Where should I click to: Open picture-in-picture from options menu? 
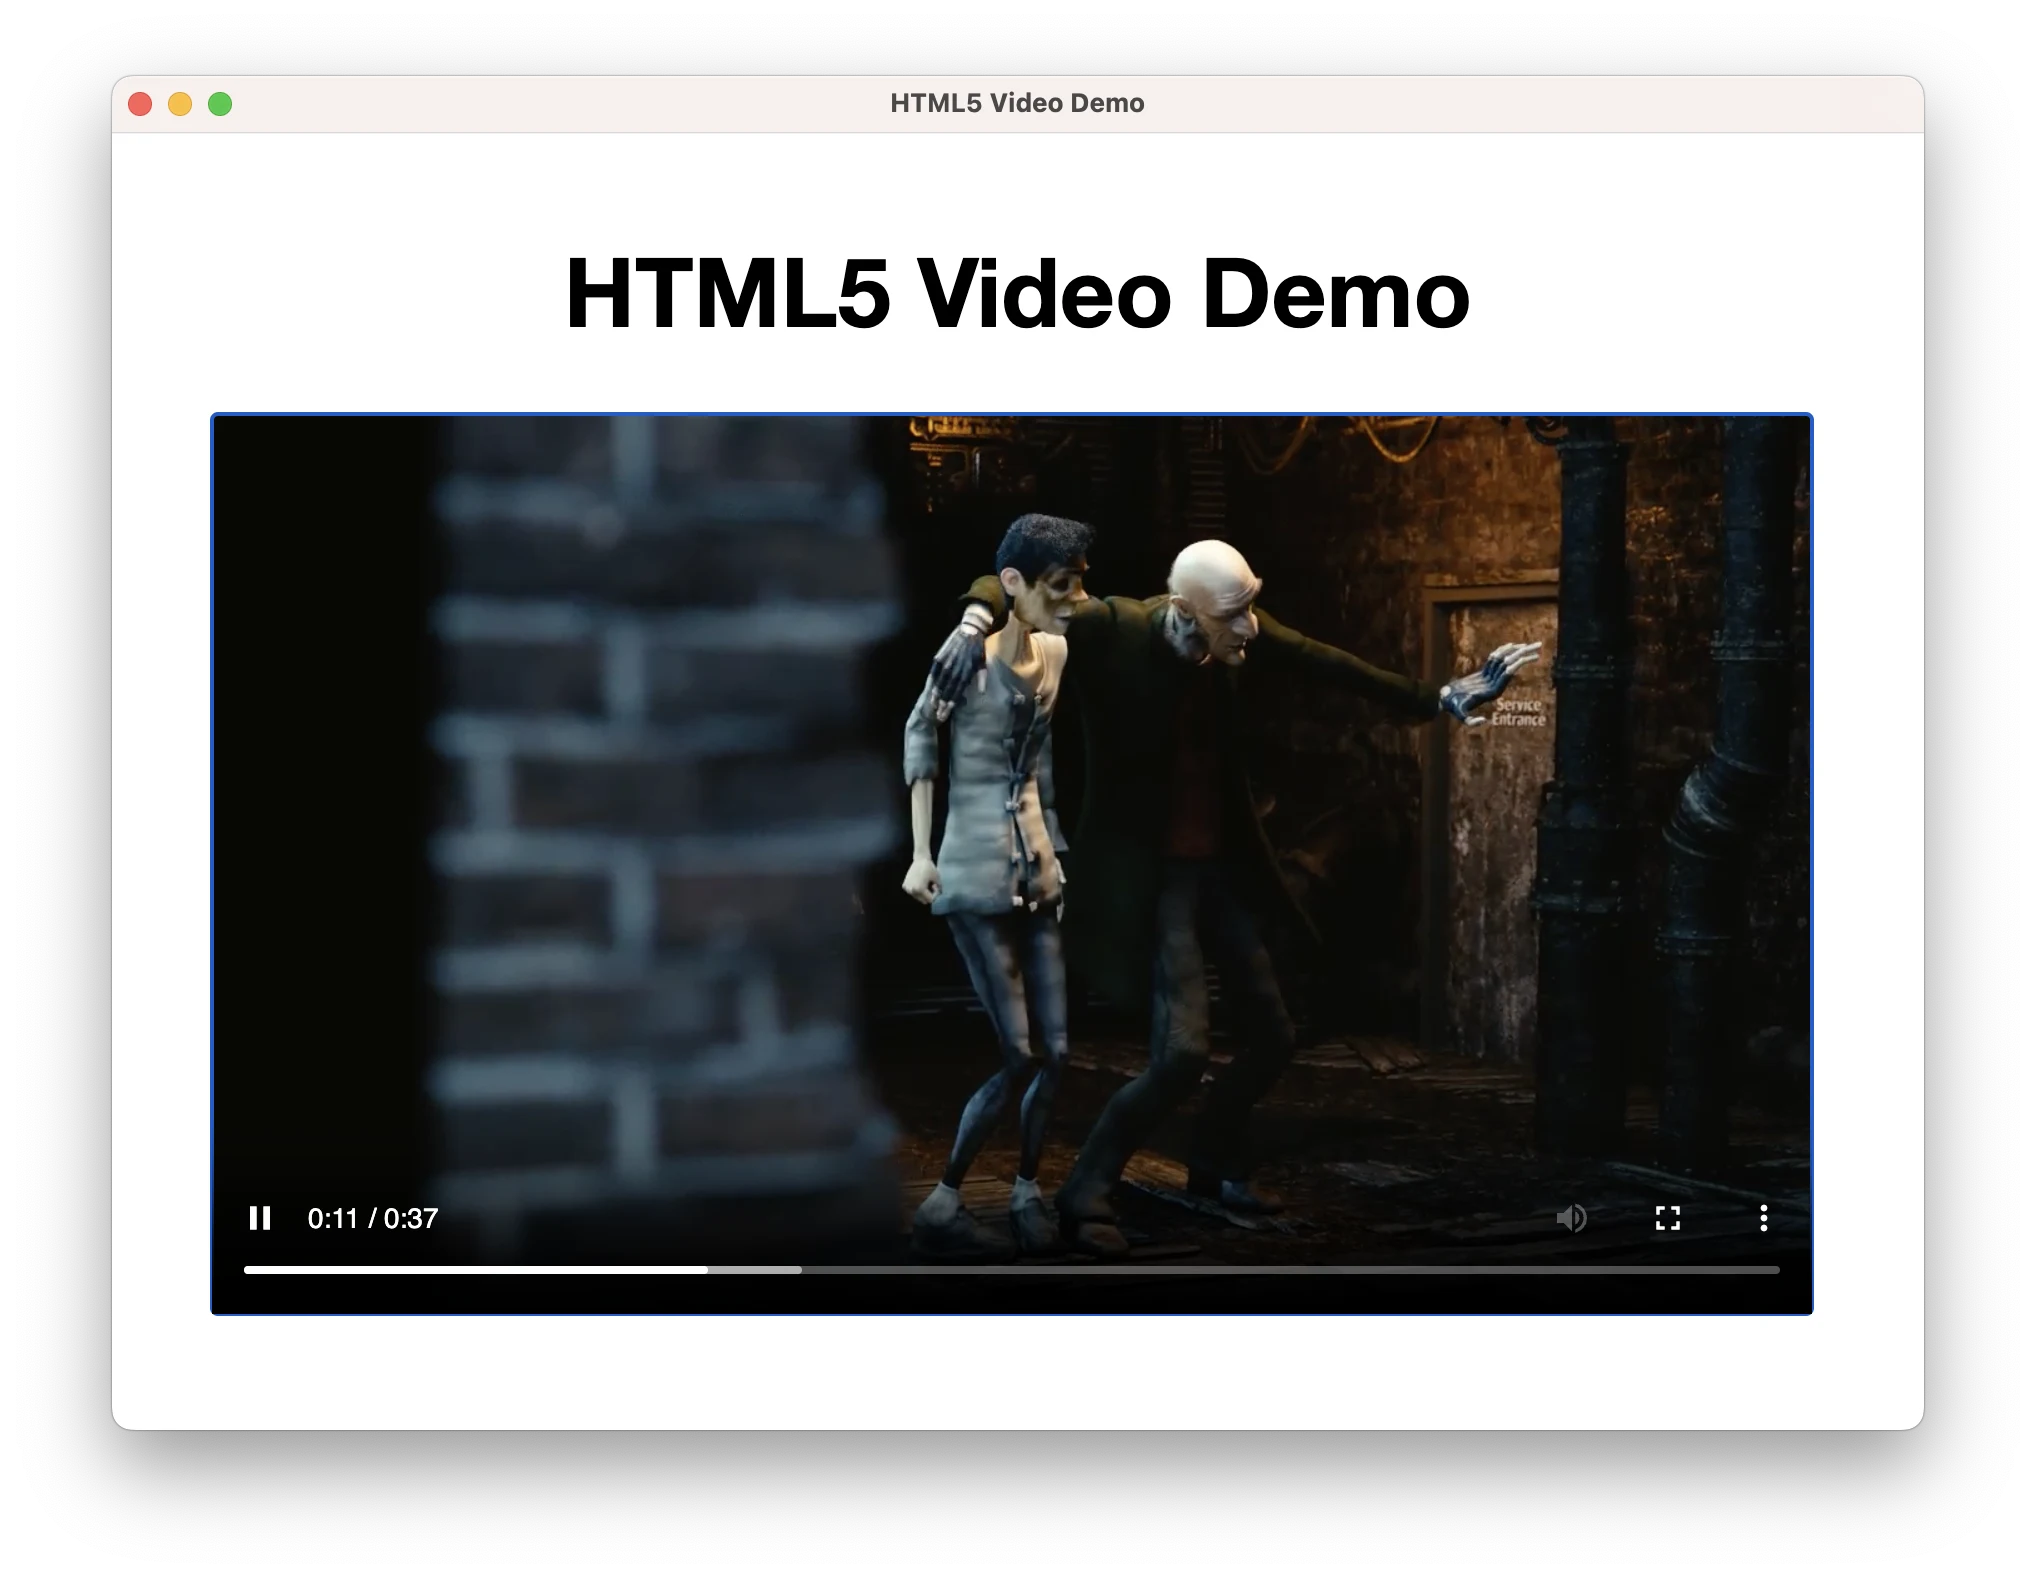pos(1763,1218)
